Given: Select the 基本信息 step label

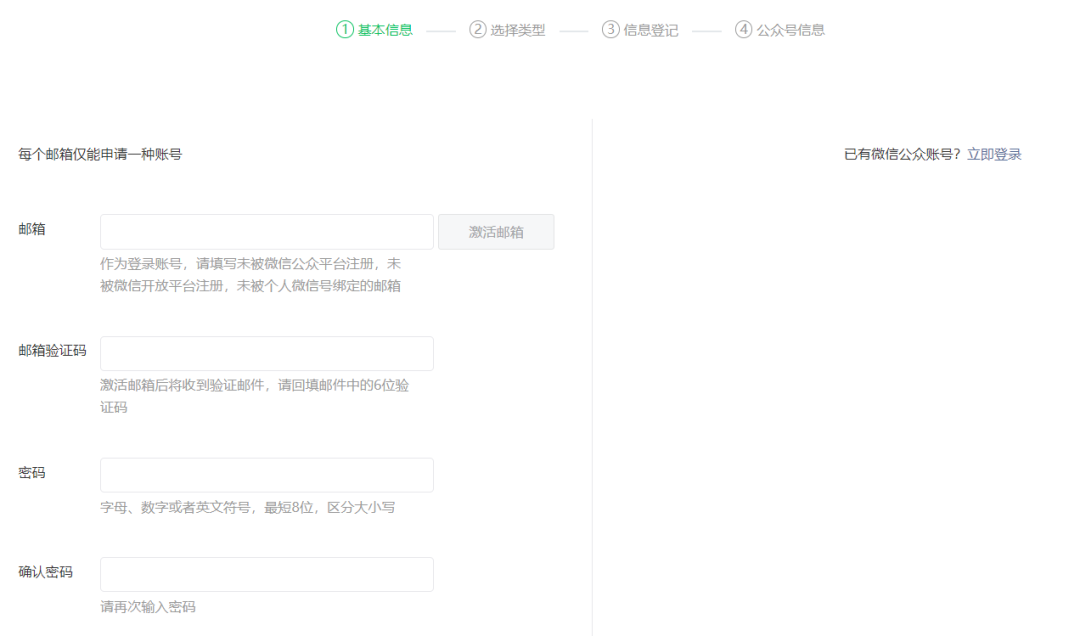Looking at the screenshot, I should coord(385,30).
